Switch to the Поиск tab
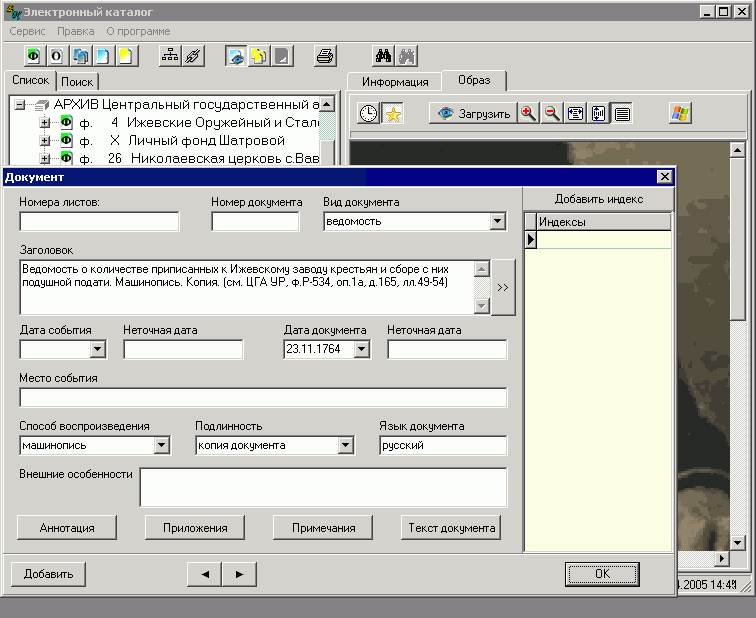This screenshot has width=756, height=618. [77, 81]
